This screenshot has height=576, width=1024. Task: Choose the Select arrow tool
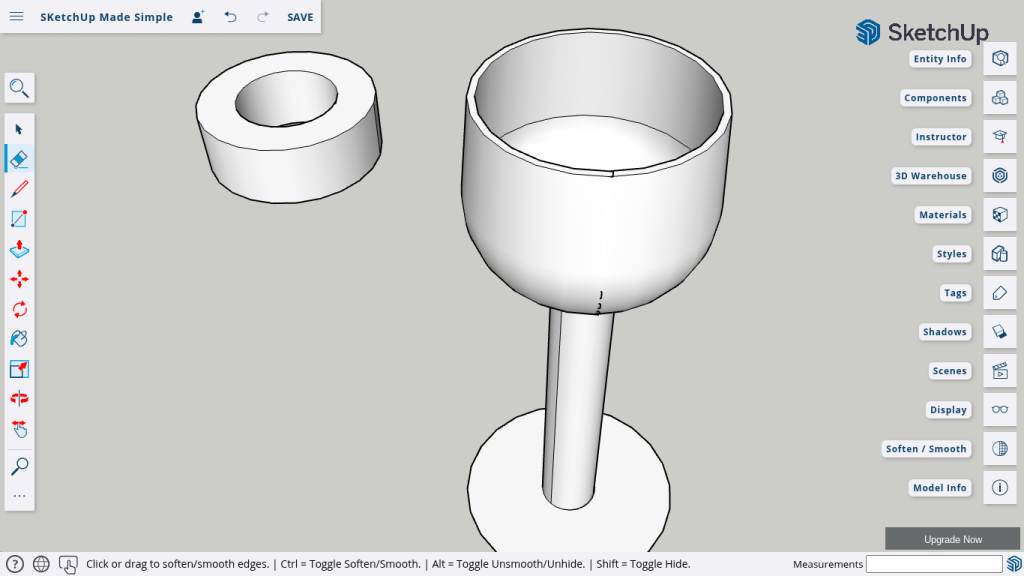[19, 129]
